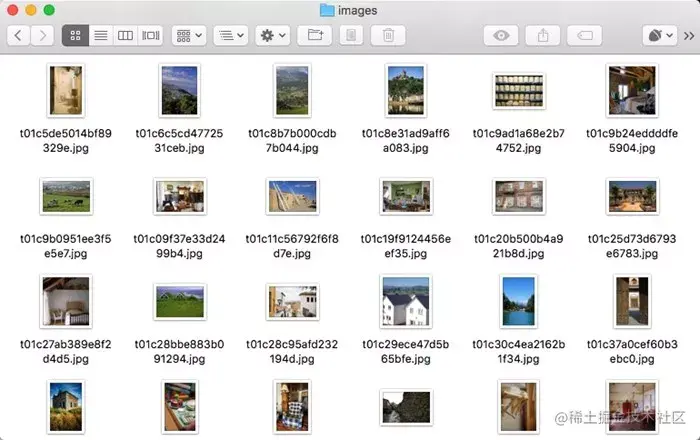This screenshot has height=440, width=700.
Task: Select thumbnail of t01c30c4ea2162b1f34.jpg
Action: [x=519, y=302]
